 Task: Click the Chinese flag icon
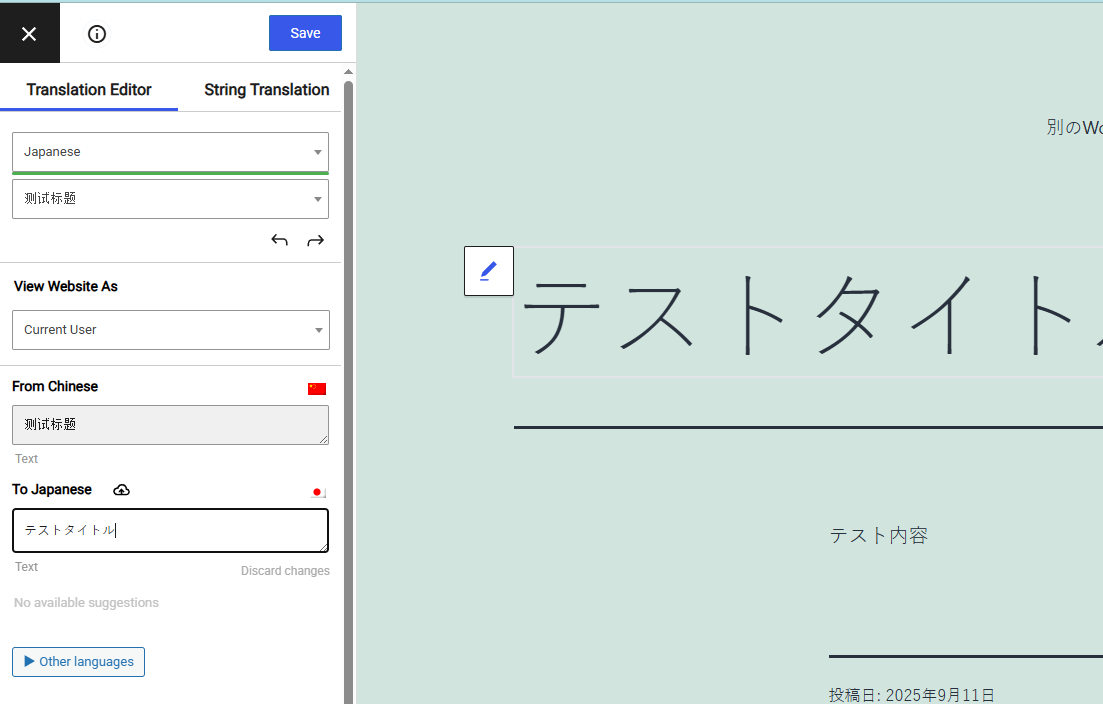click(317, 389)
